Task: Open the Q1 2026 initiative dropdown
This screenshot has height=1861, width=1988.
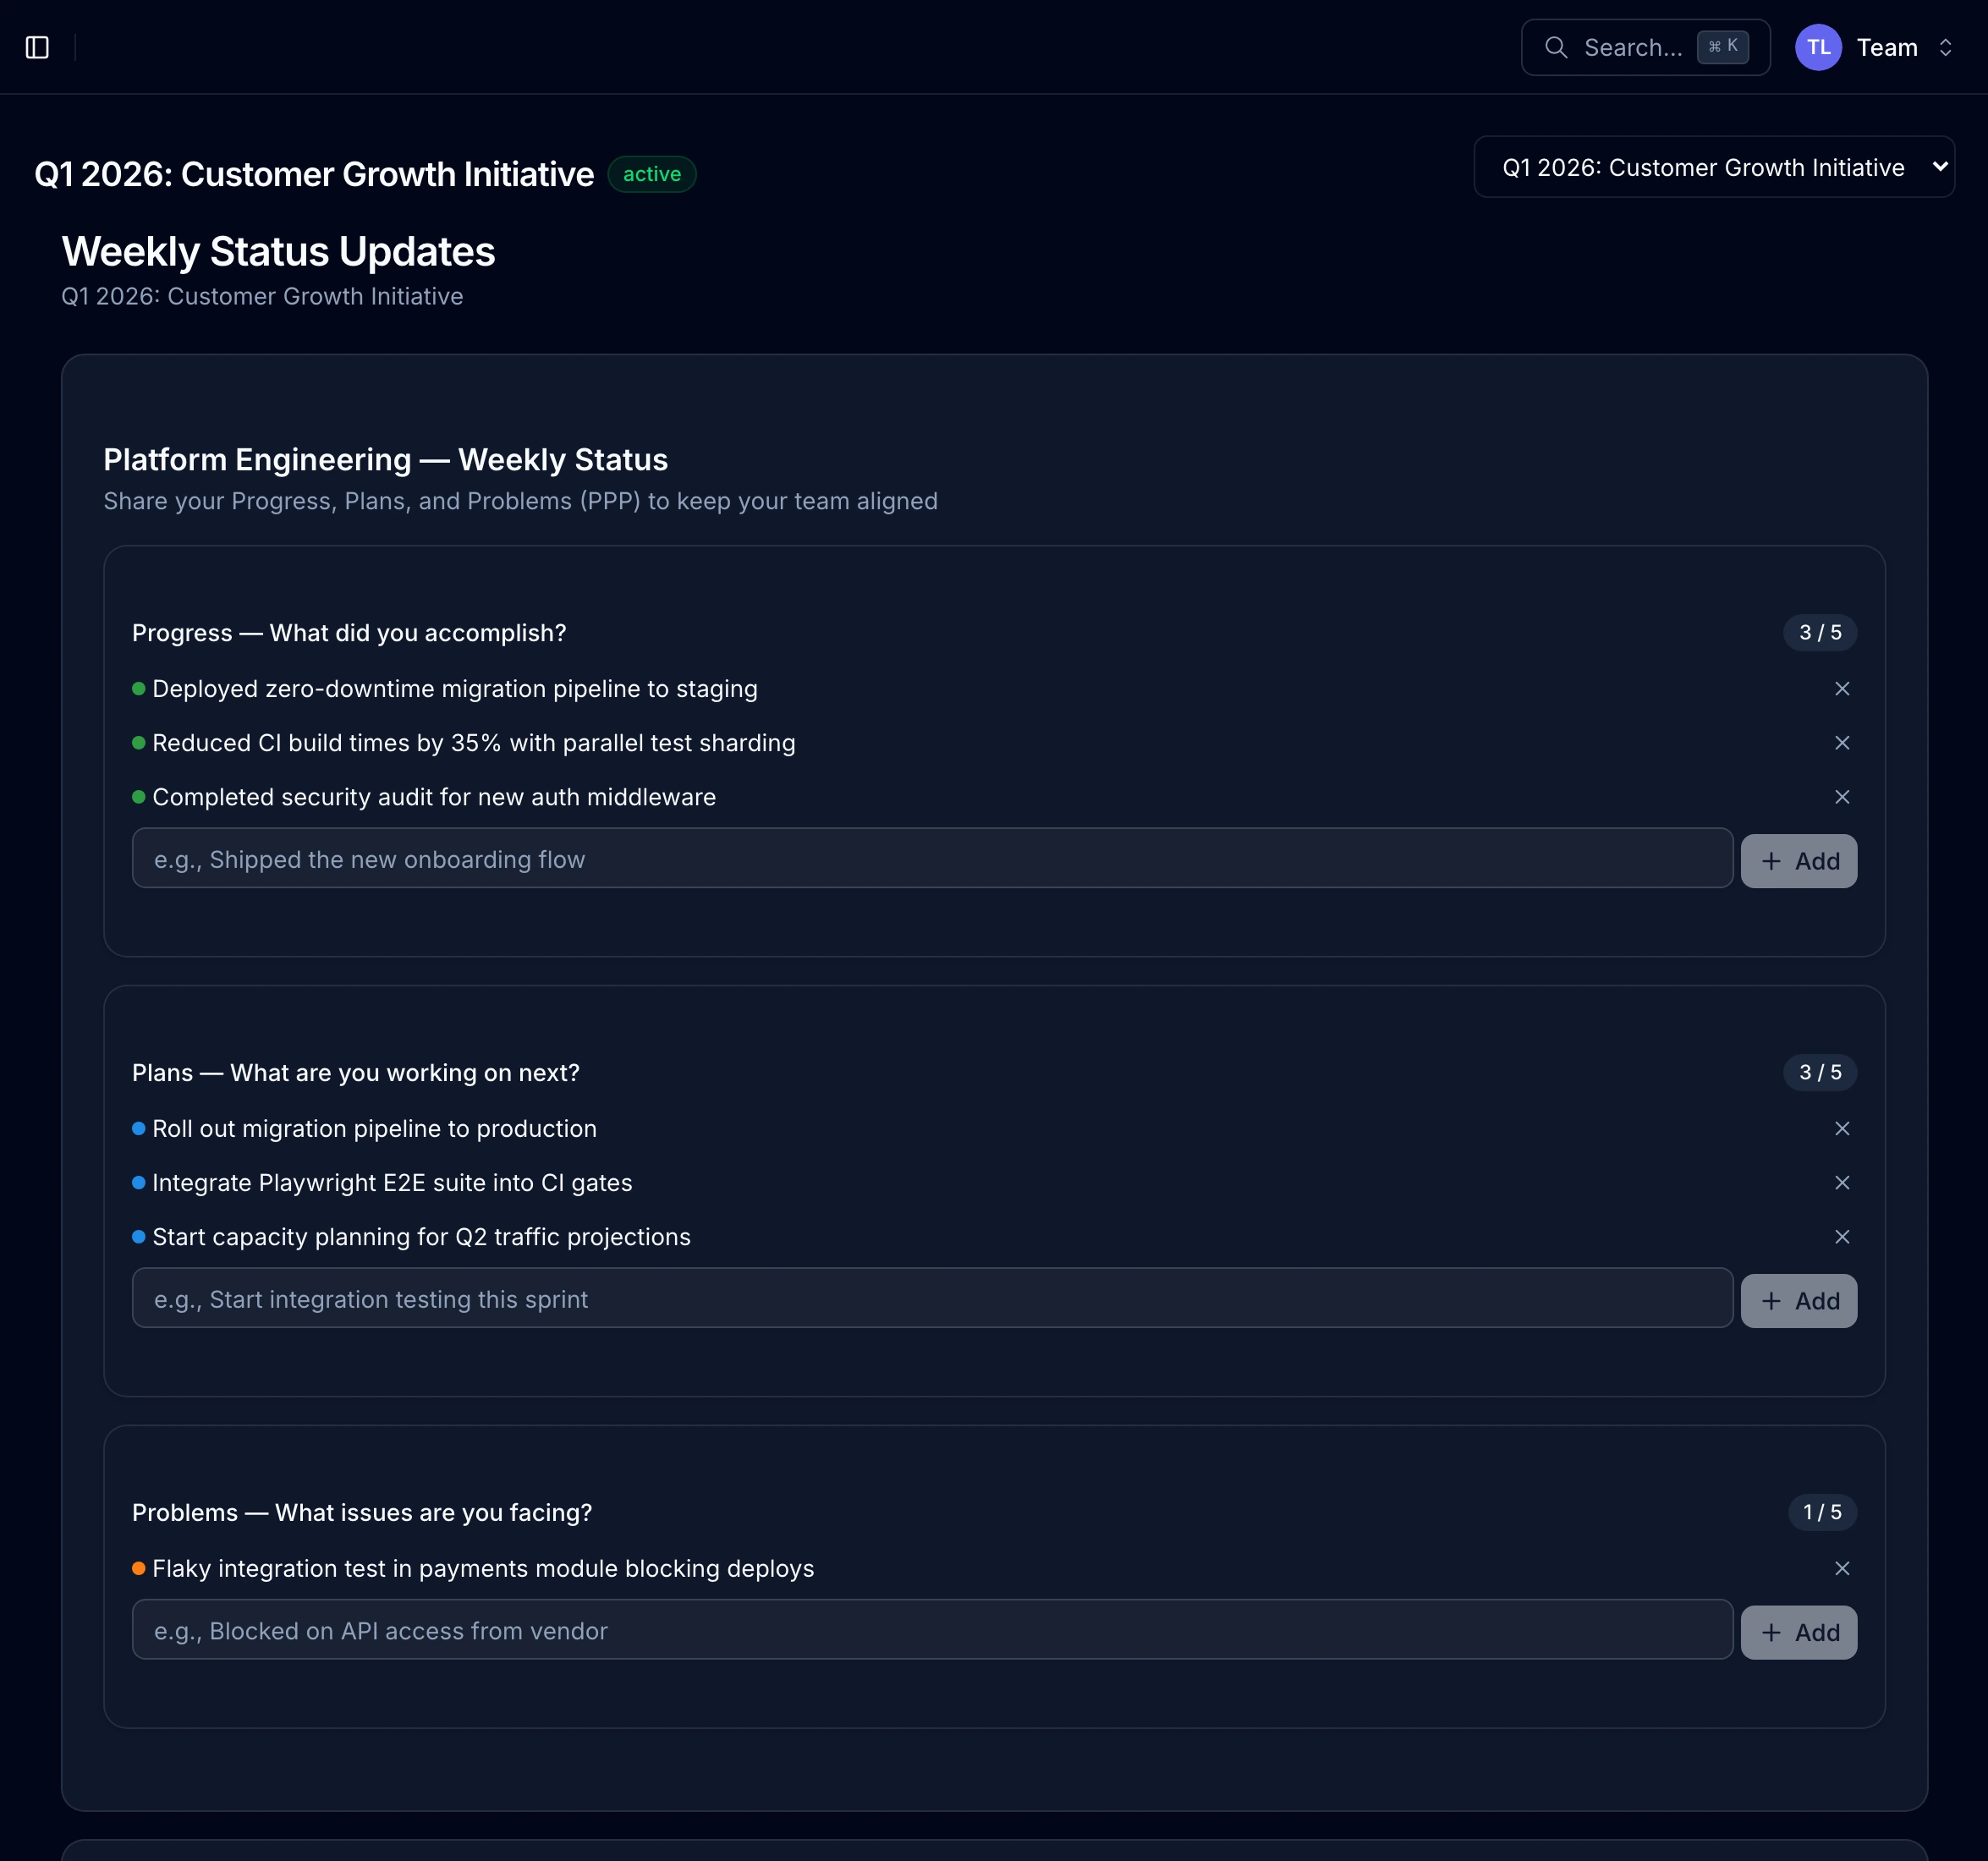Action: point(1713,167)
